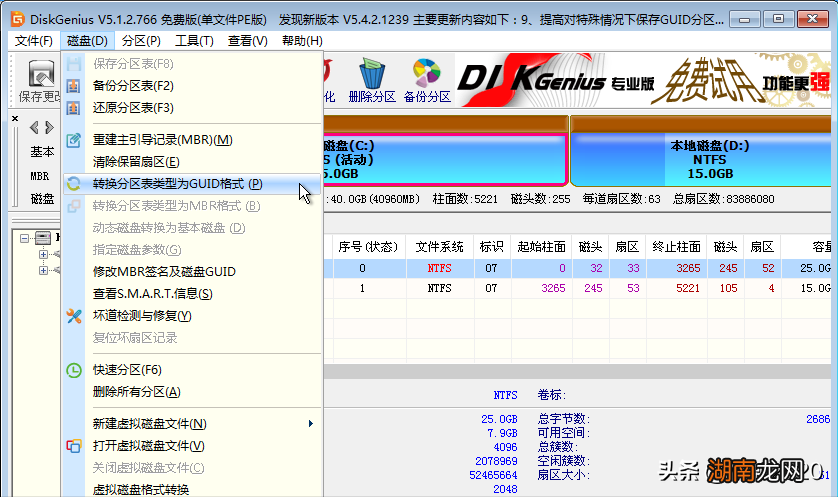The width and height of the screenshot is (838, 497).
Task: Open the 查看(V) menu
Action: point(247,41)
